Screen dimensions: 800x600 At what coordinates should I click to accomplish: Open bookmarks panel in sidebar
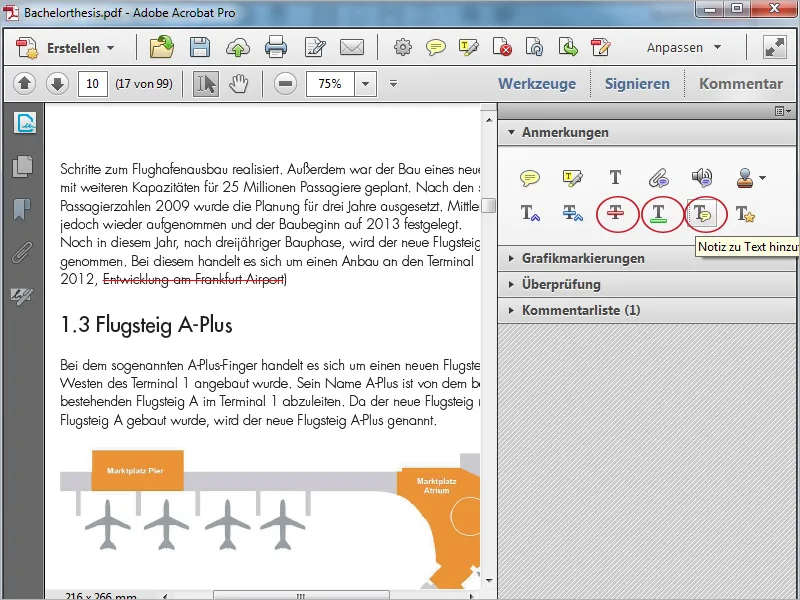tap(22, 209)
